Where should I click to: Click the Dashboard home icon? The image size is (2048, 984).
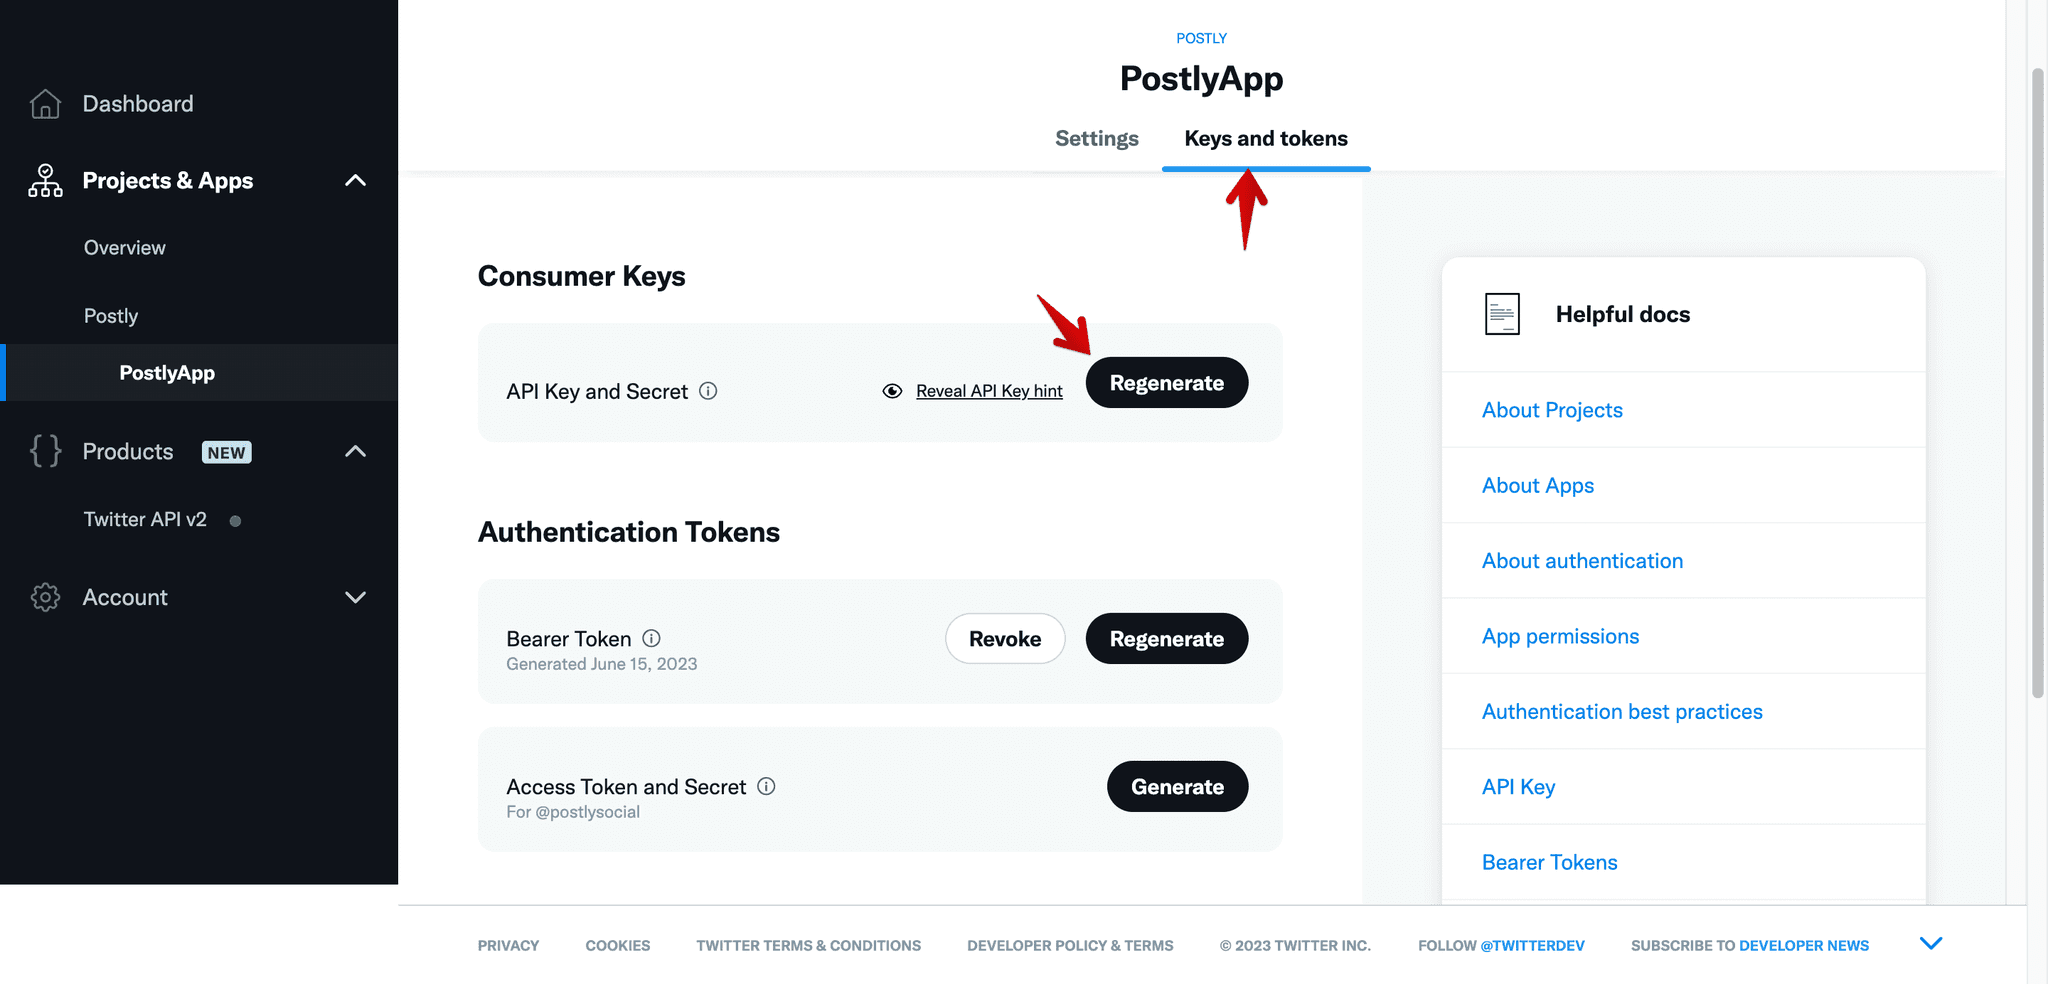pyautogui.click(x=45, y=104)
